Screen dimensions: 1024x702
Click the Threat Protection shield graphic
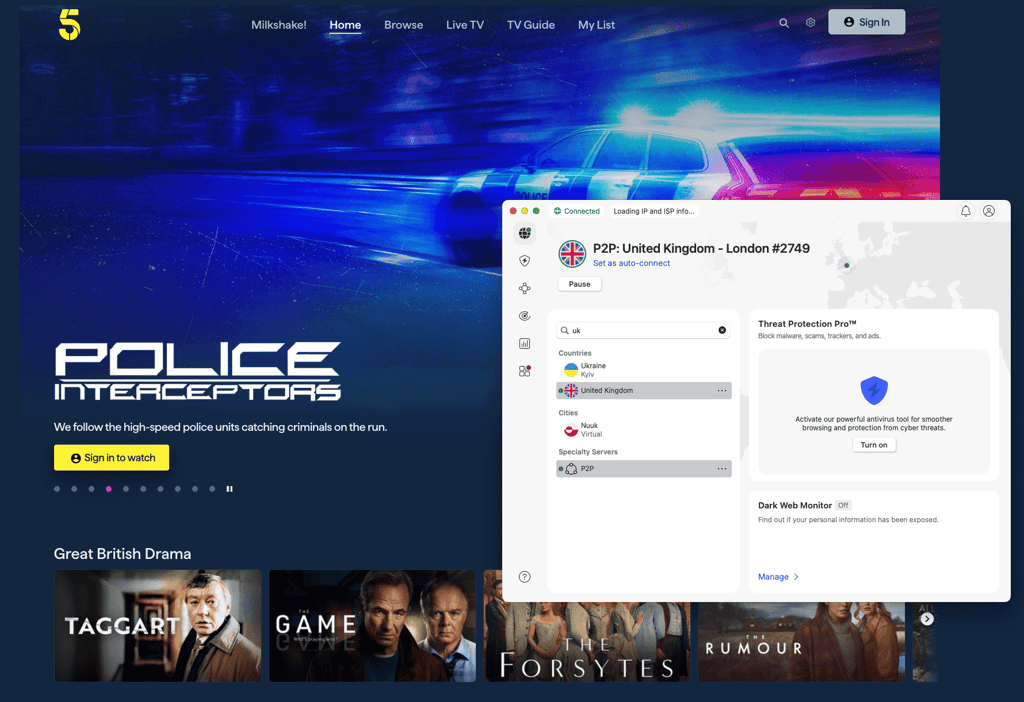pyautogui.click(x=874, y=391)
